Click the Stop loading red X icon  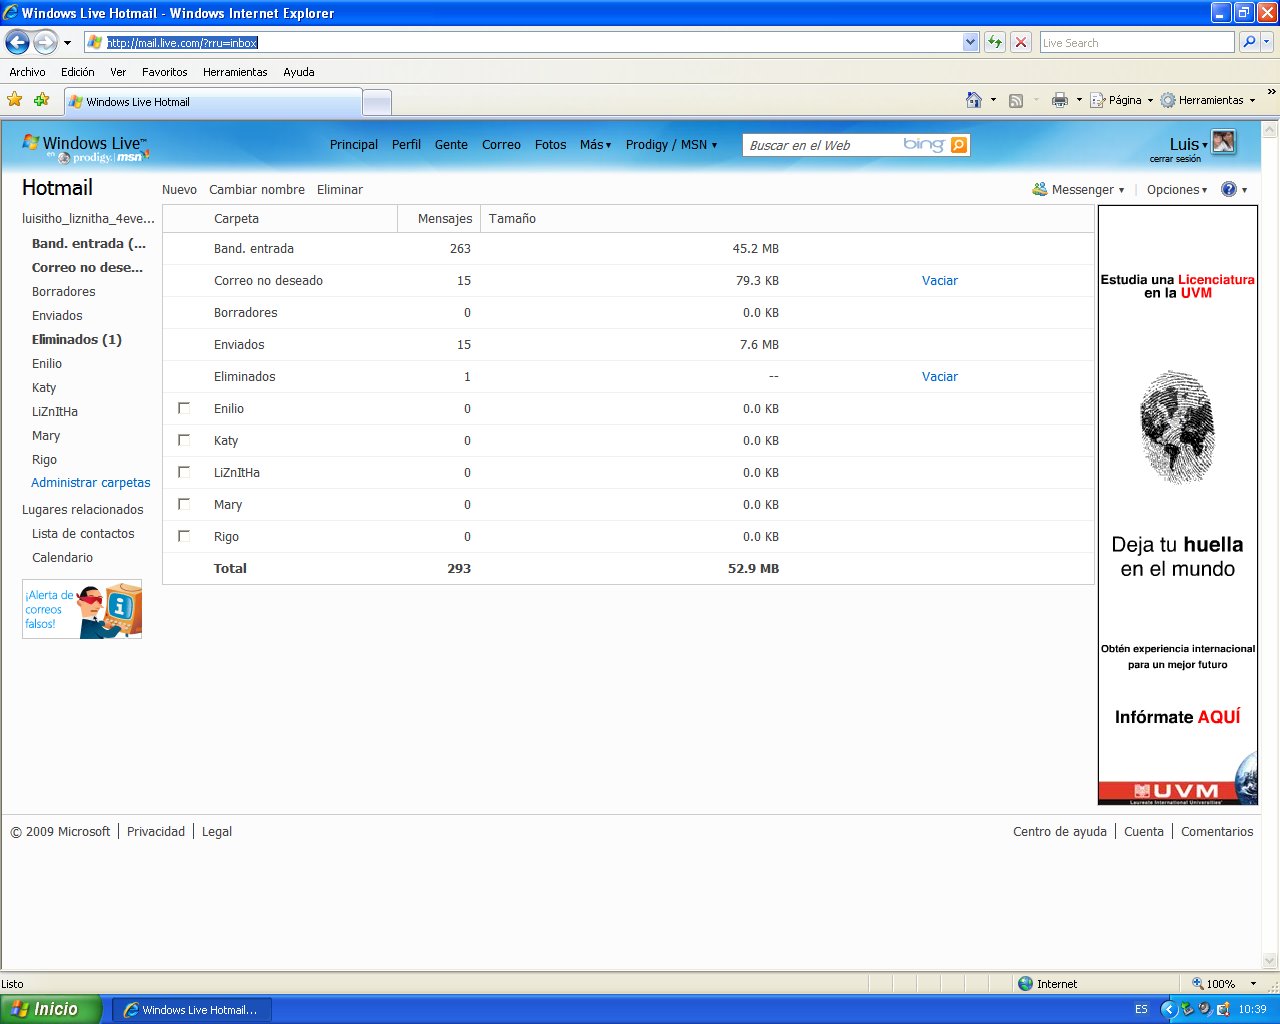pos(1021,42)
